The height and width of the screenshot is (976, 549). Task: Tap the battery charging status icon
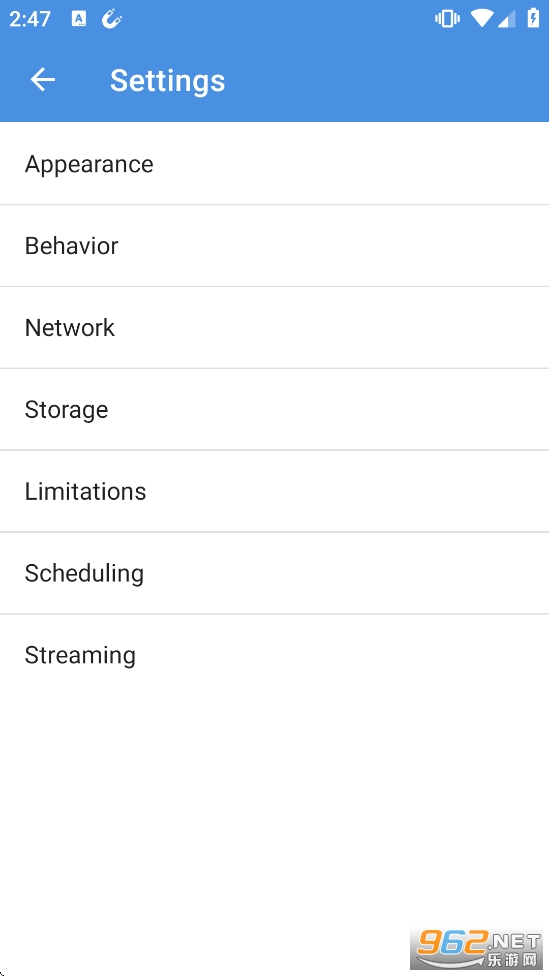point(533,19)
